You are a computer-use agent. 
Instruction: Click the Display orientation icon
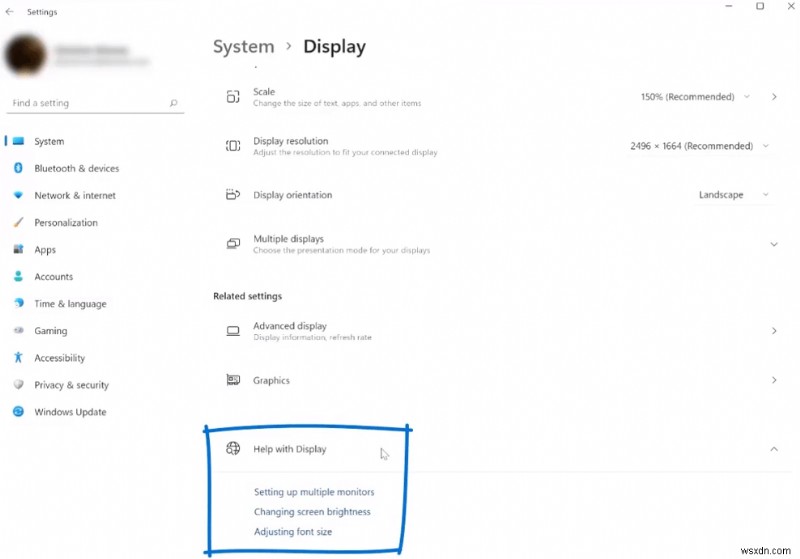pos(233,195)
